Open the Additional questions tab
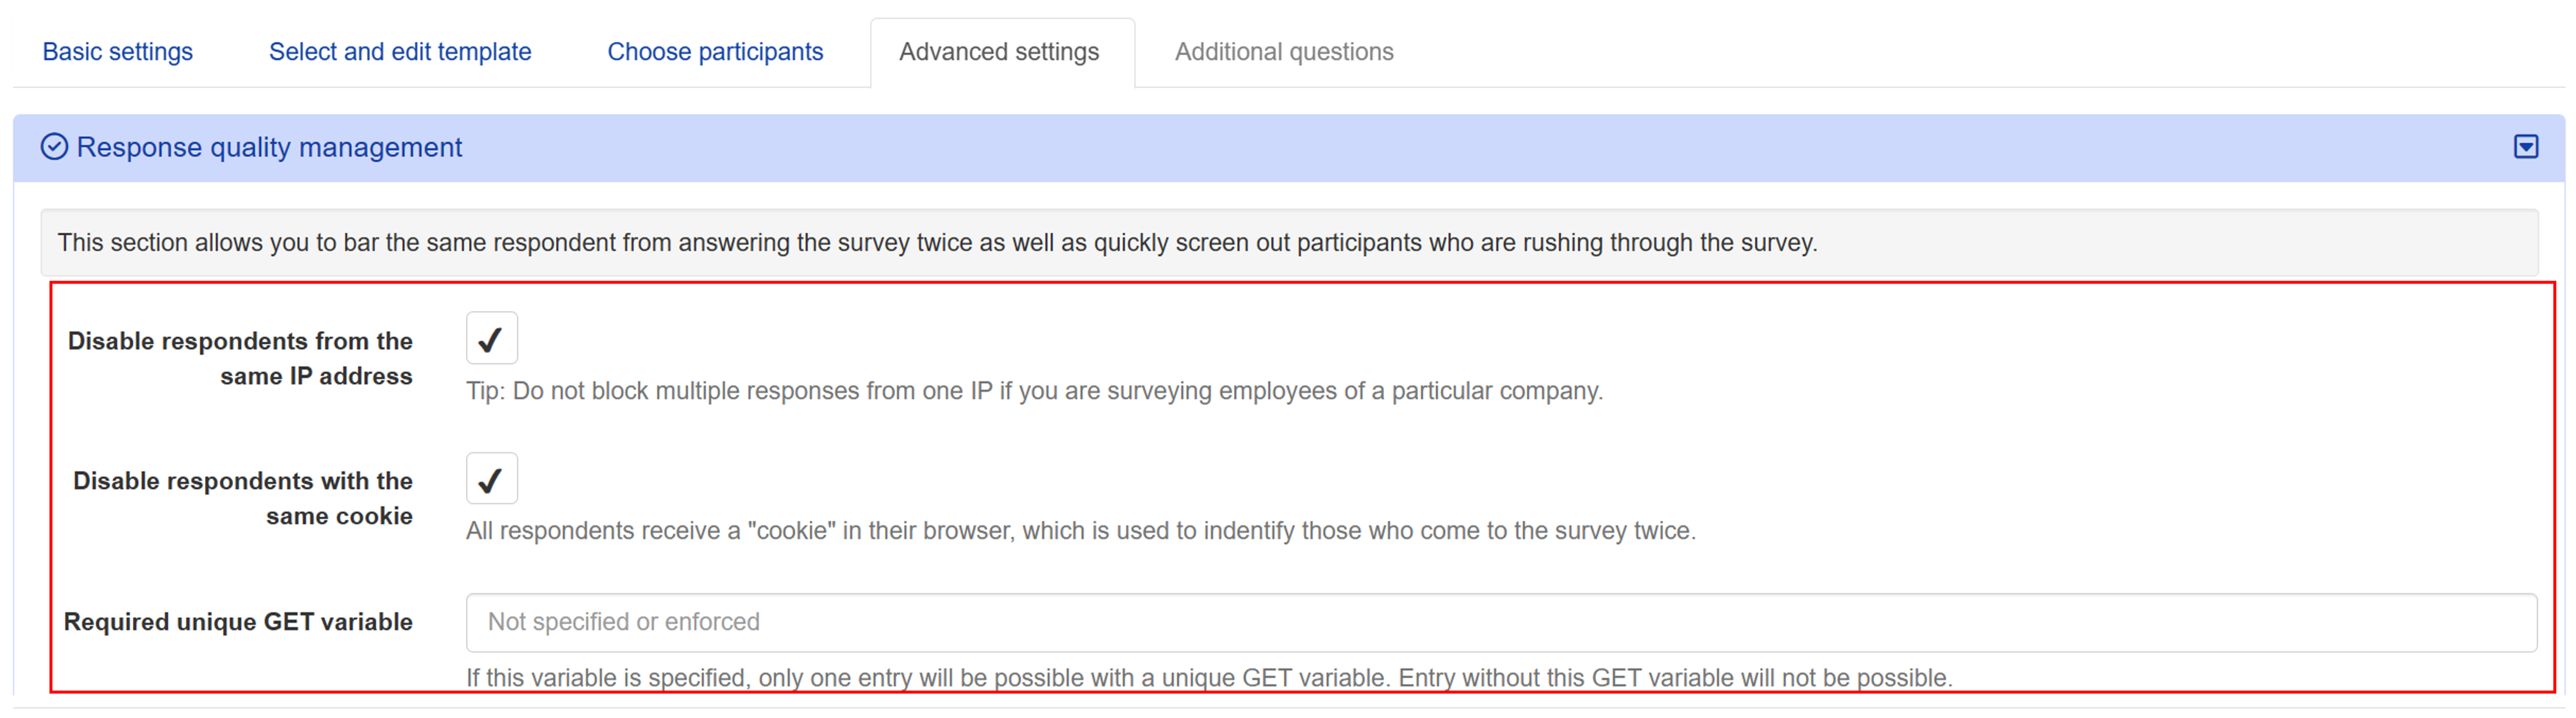 click(1284, 52)
